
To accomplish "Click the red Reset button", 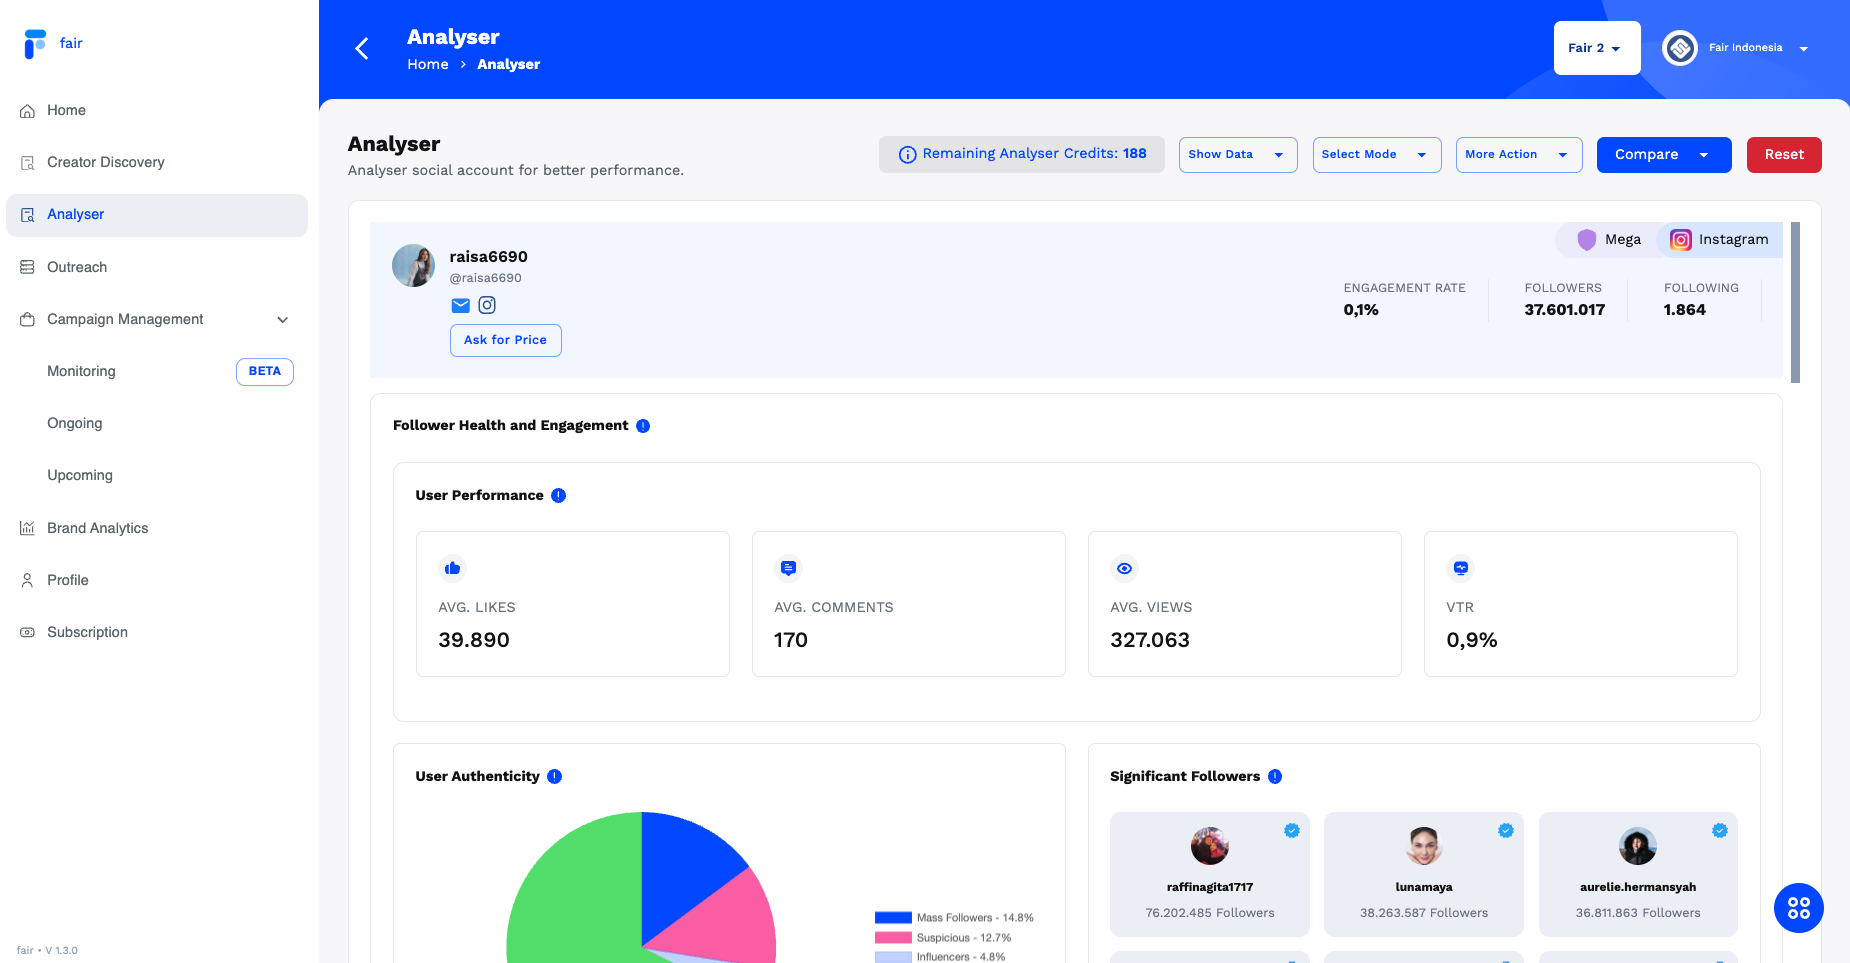I will coord(1784,155).
